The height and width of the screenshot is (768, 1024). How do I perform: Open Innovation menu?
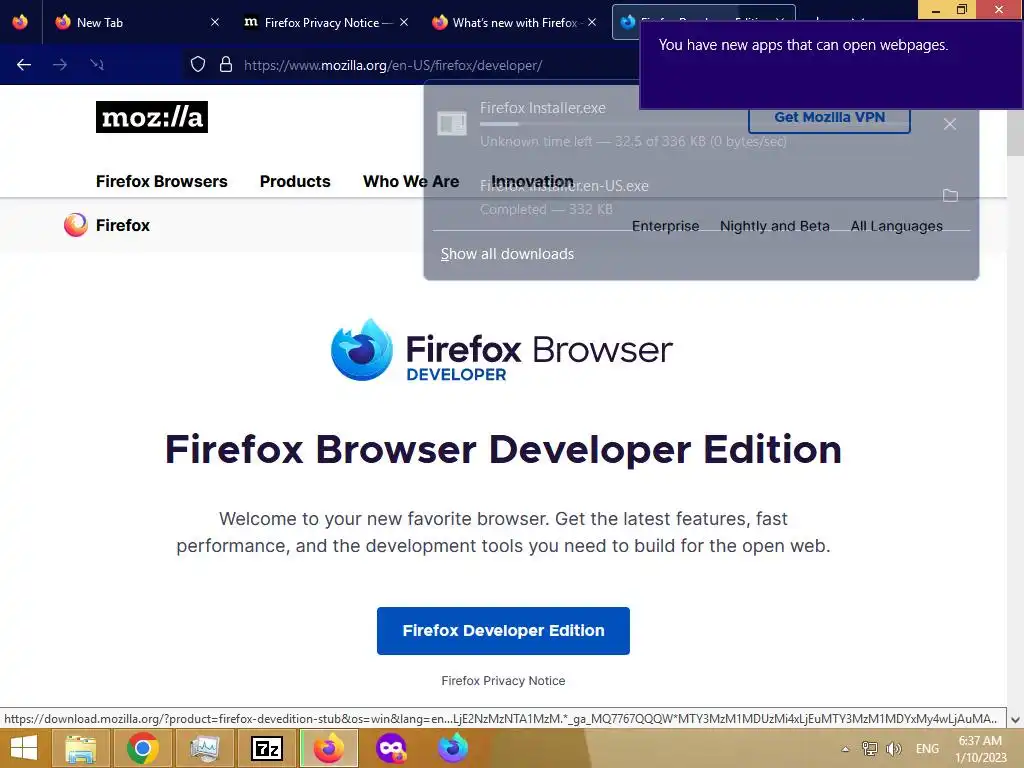[x=532, y=182]
